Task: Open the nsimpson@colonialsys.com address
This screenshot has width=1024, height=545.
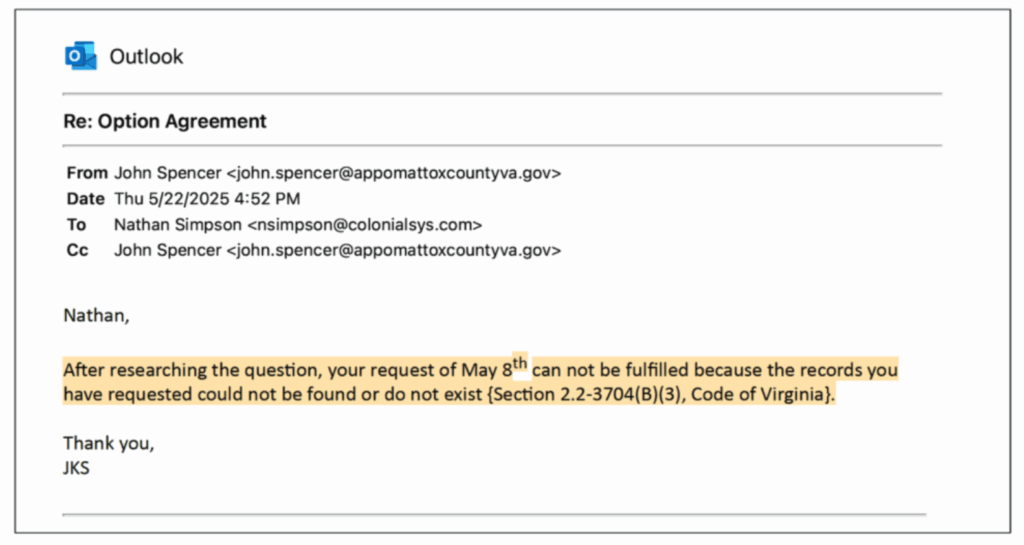Action: pos(364,225)
